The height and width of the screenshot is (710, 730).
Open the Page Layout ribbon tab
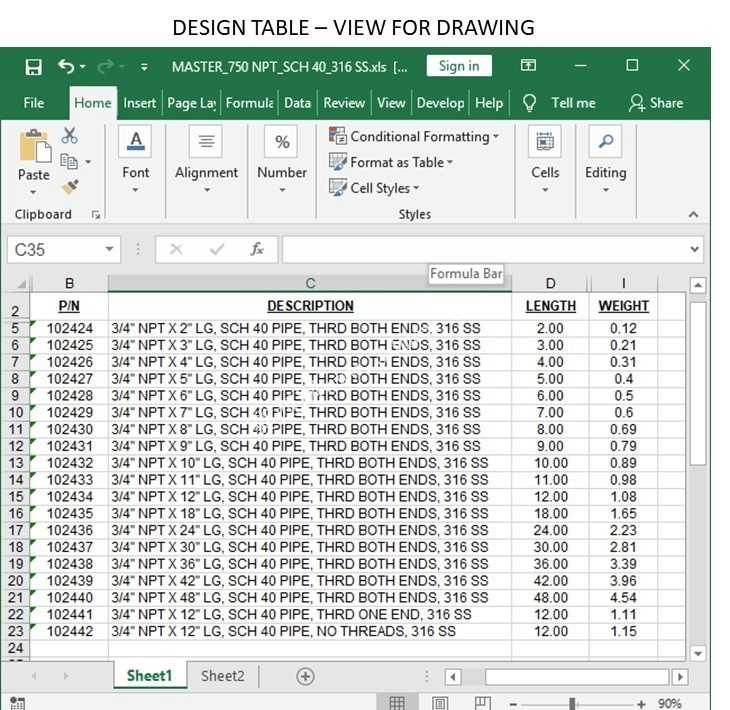point(191,103)
